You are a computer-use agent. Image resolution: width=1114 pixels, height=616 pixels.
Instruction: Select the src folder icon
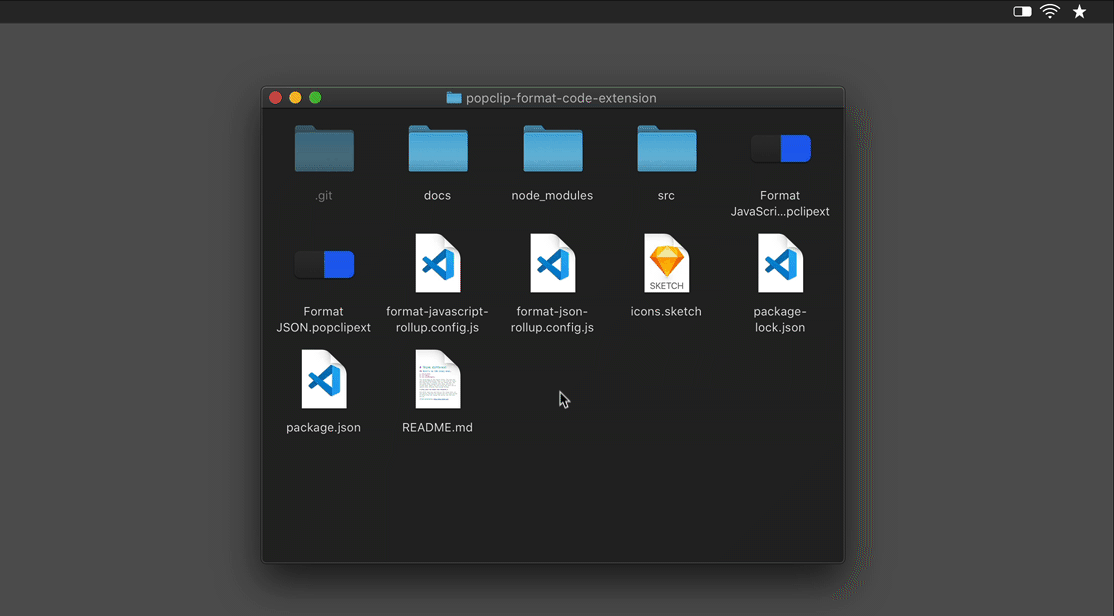[x=666, y=148]
